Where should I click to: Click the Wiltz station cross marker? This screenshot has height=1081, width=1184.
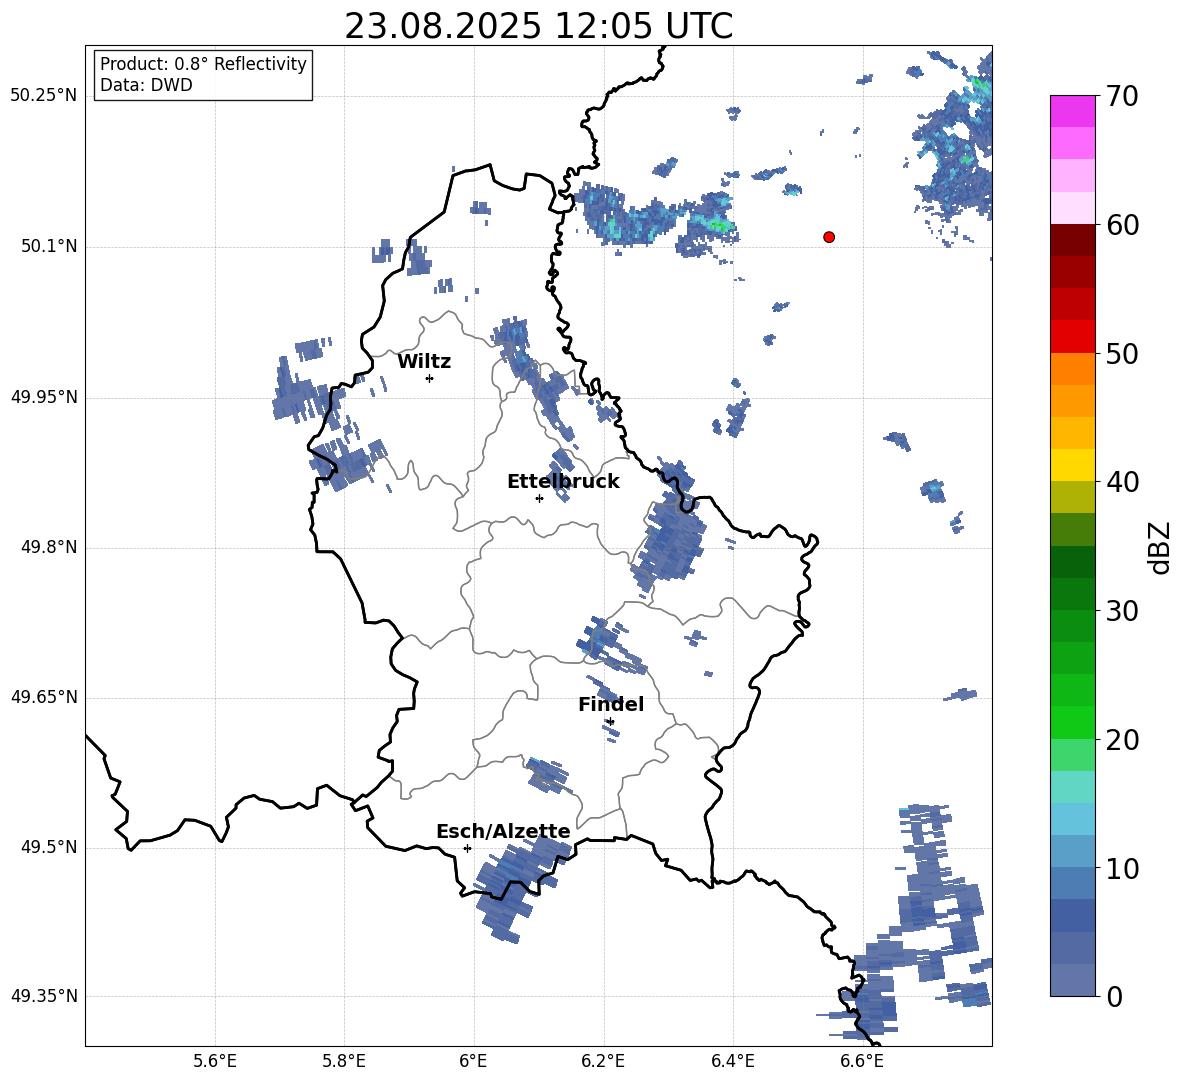coord(429,378)
